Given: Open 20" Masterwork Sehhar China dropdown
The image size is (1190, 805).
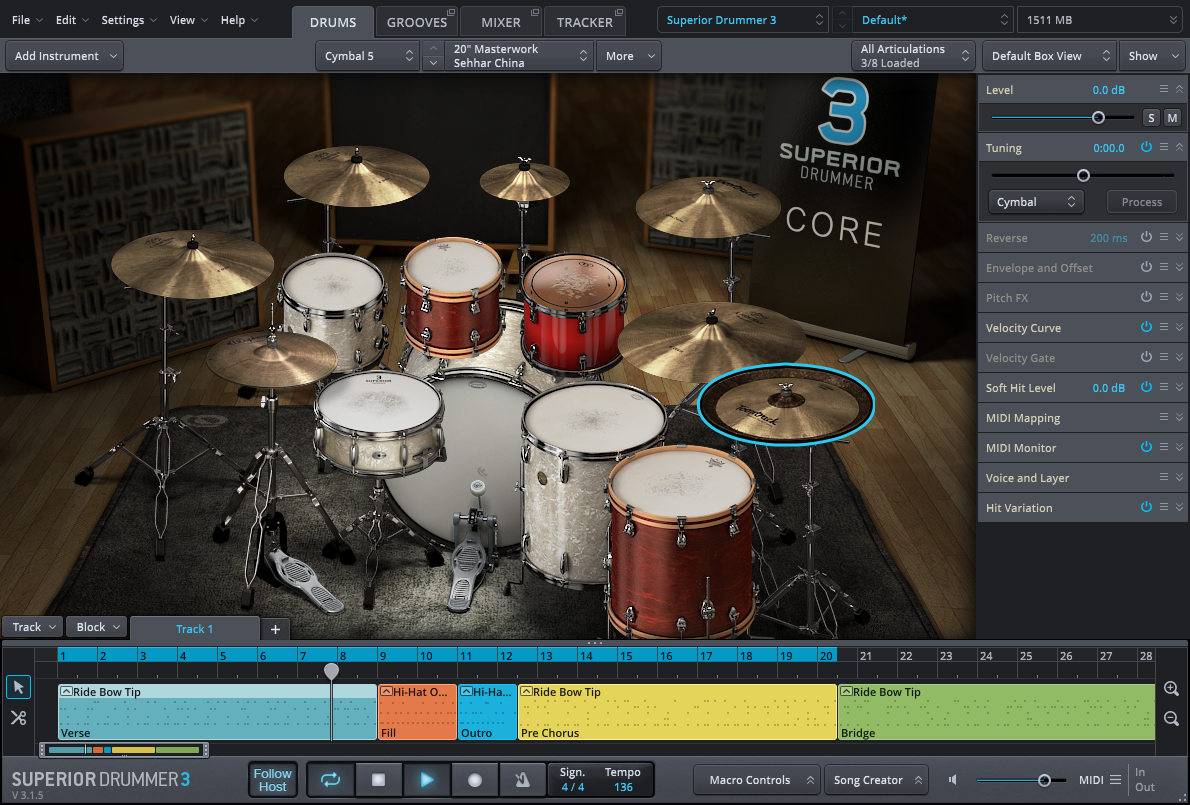Looking at the screenshot, I should tap(520, 55).
